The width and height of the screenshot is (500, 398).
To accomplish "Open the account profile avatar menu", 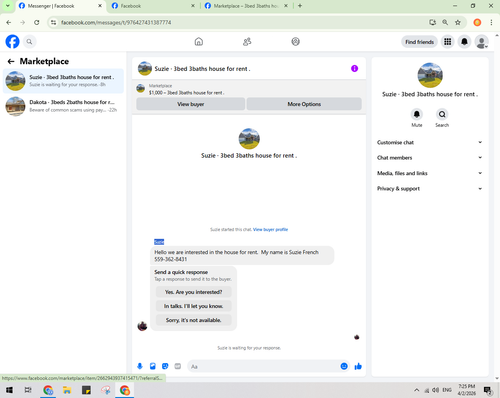I will click(482, 42).
